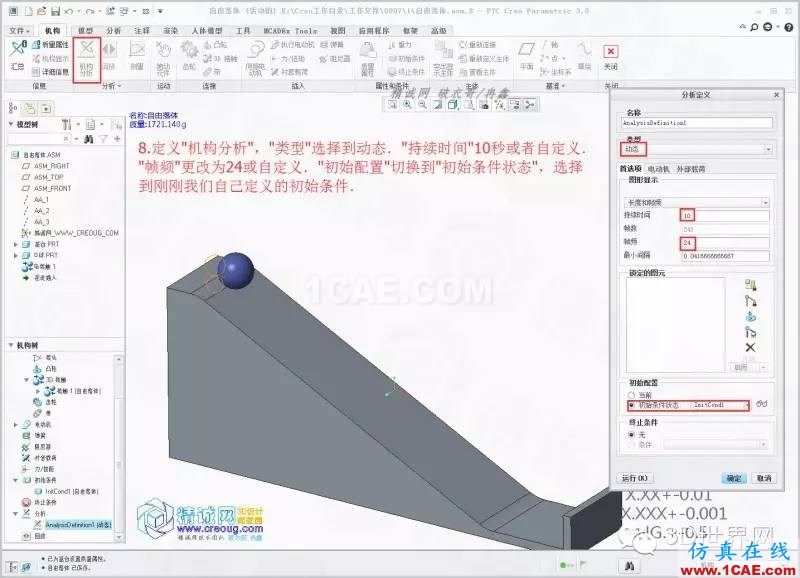Choose the 凸轮 cam connection
Image resolution: width=800 pixels, height=578 pixels.
[215, 45]
